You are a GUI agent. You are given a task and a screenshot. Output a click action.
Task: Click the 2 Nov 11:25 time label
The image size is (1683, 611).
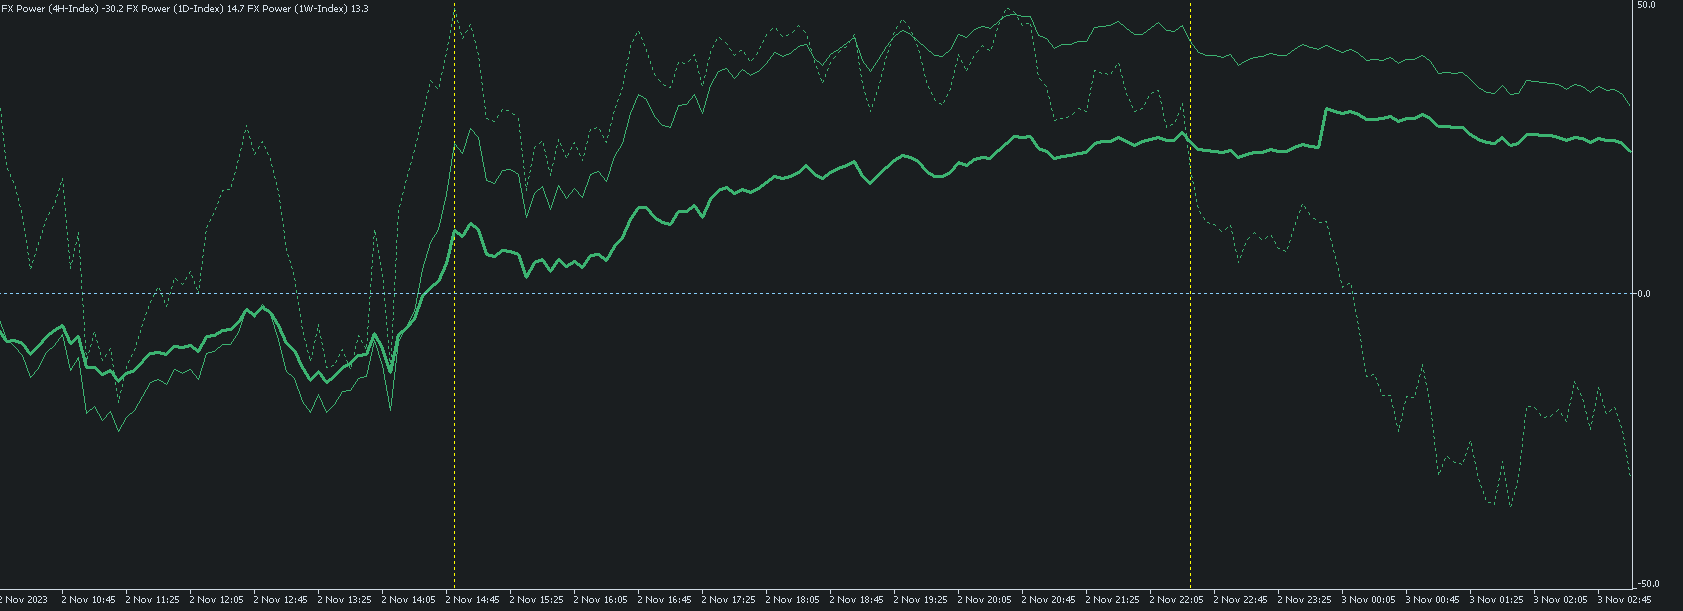coord(152,600)
